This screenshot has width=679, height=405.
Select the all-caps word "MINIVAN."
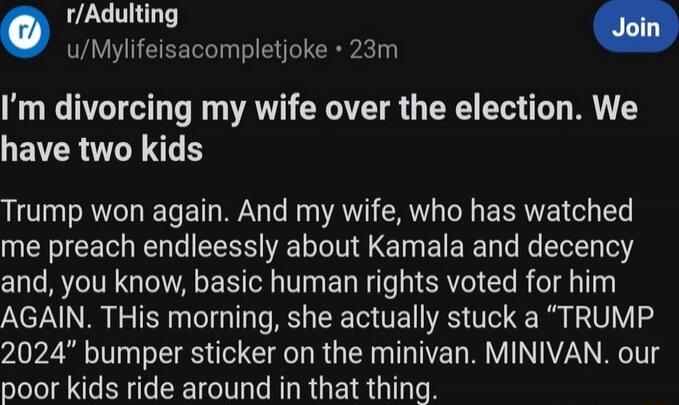547,353
